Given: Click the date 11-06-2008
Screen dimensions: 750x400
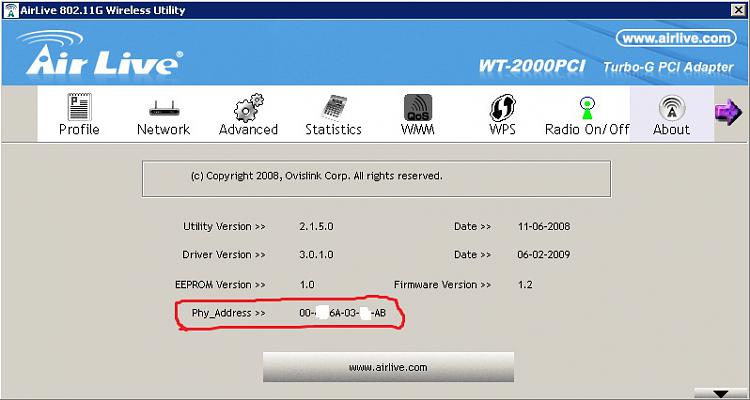Looking at the screenshot, I should click(544, 226).
